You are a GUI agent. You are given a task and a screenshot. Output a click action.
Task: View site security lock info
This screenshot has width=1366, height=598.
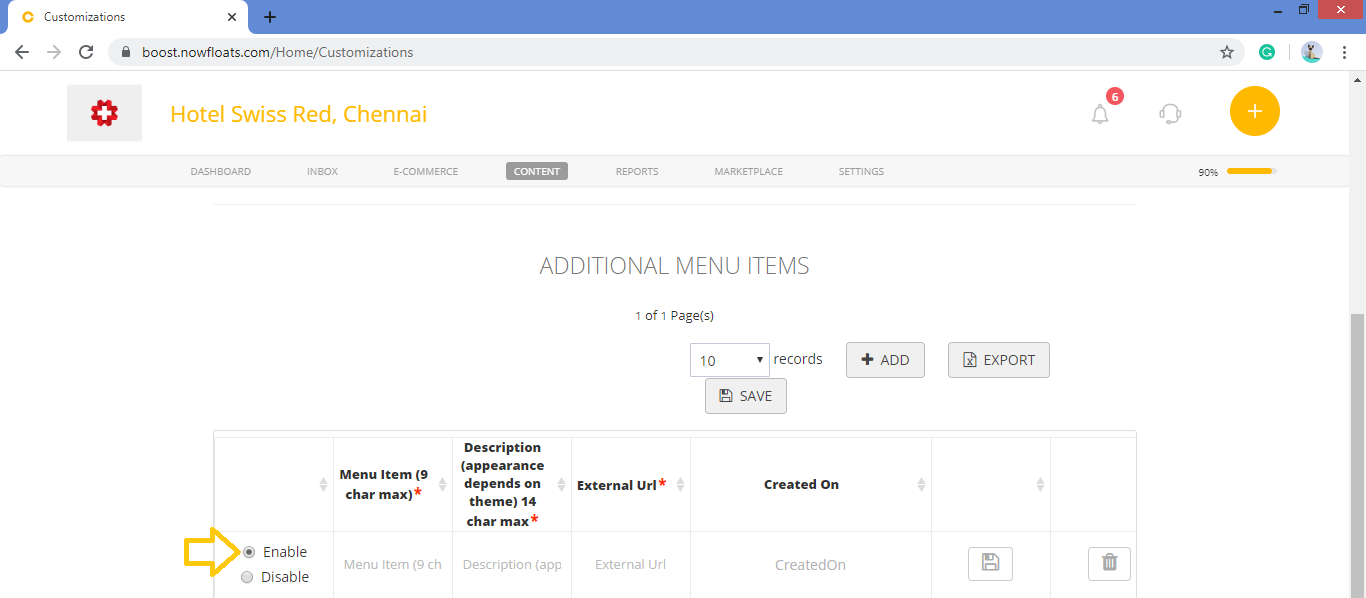click(126, 52)
